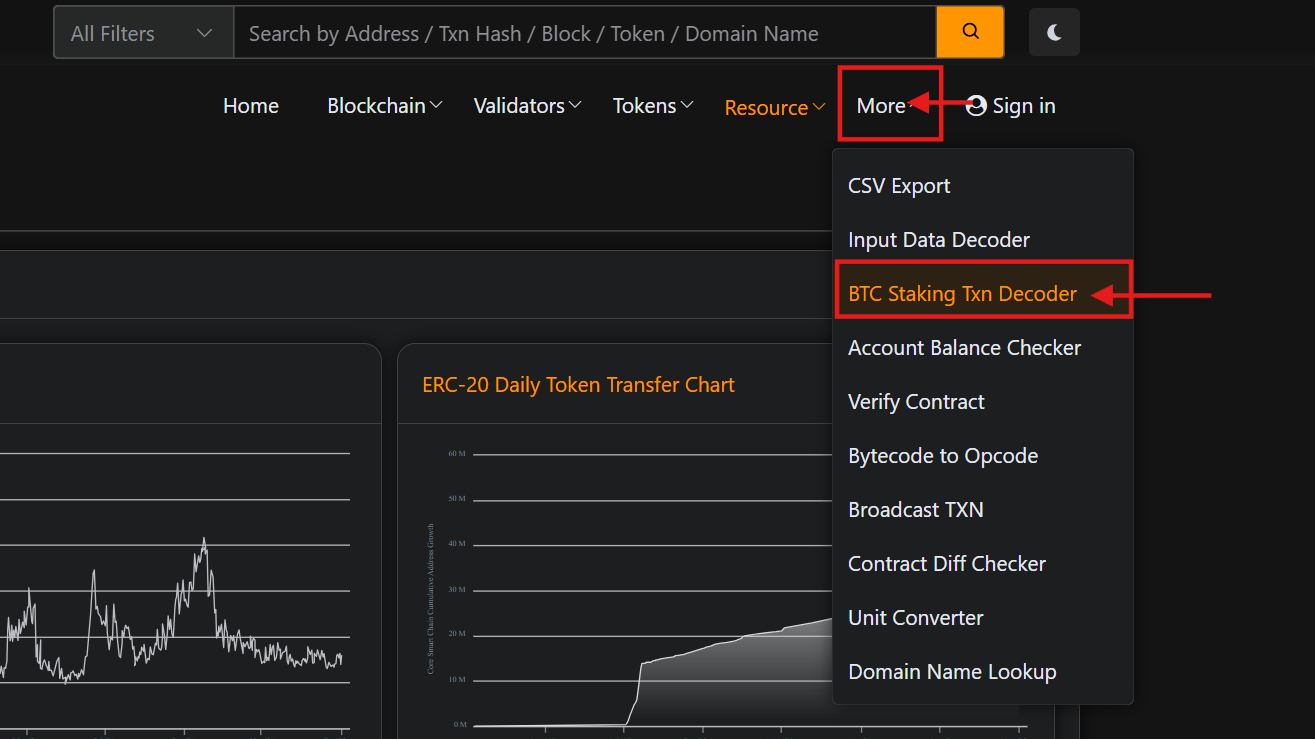Open the Resource menu

click(774, 107)
